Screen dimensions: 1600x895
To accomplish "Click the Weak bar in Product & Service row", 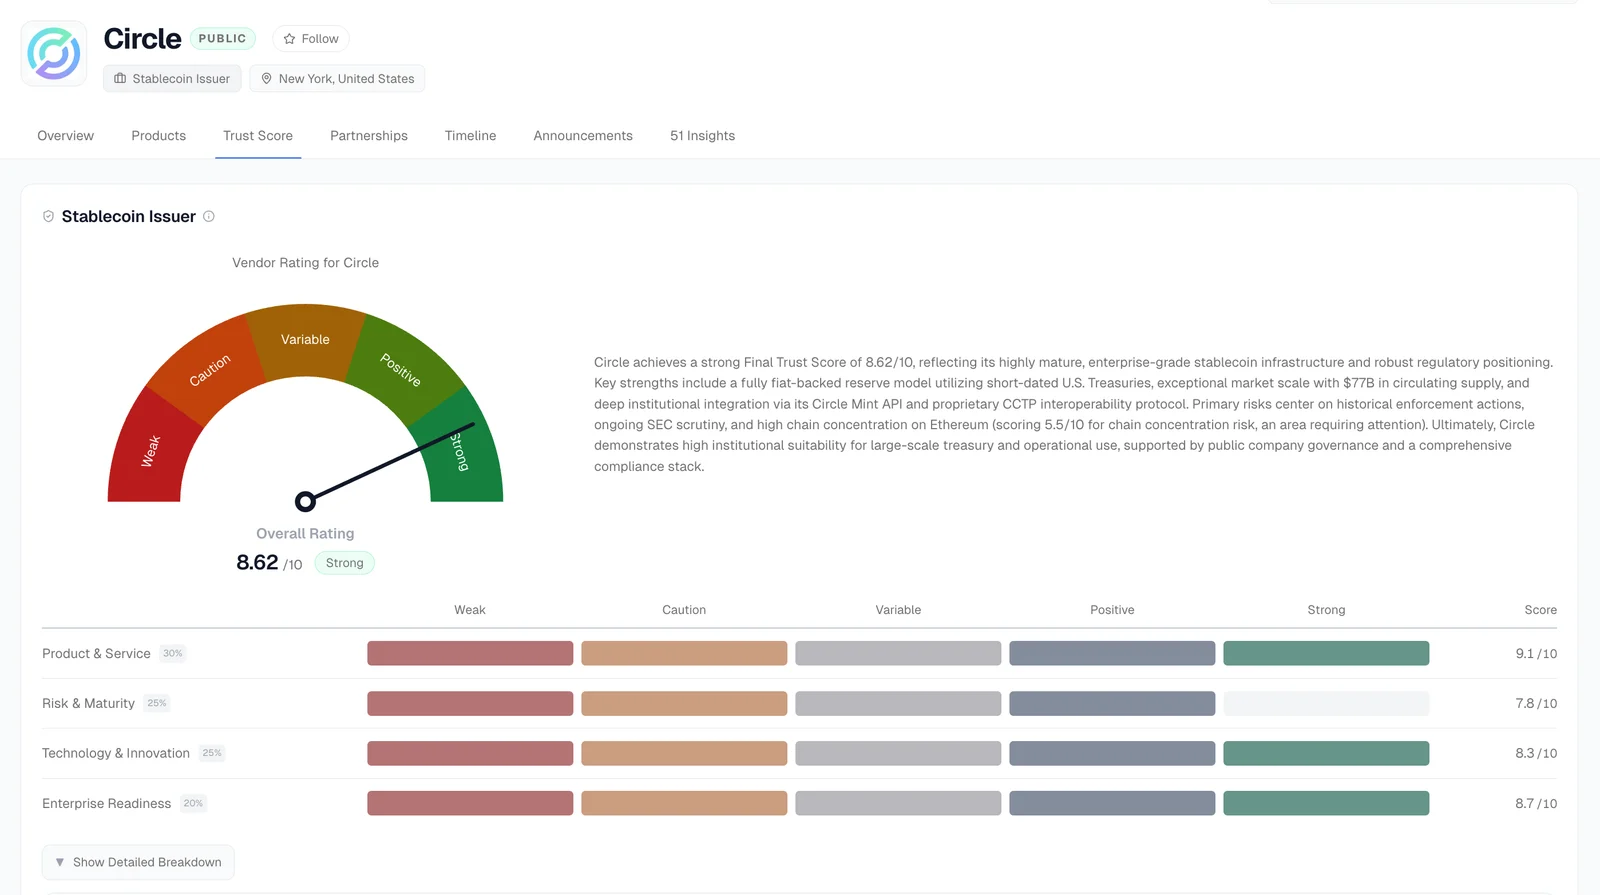I will click(x=470, y=653).
